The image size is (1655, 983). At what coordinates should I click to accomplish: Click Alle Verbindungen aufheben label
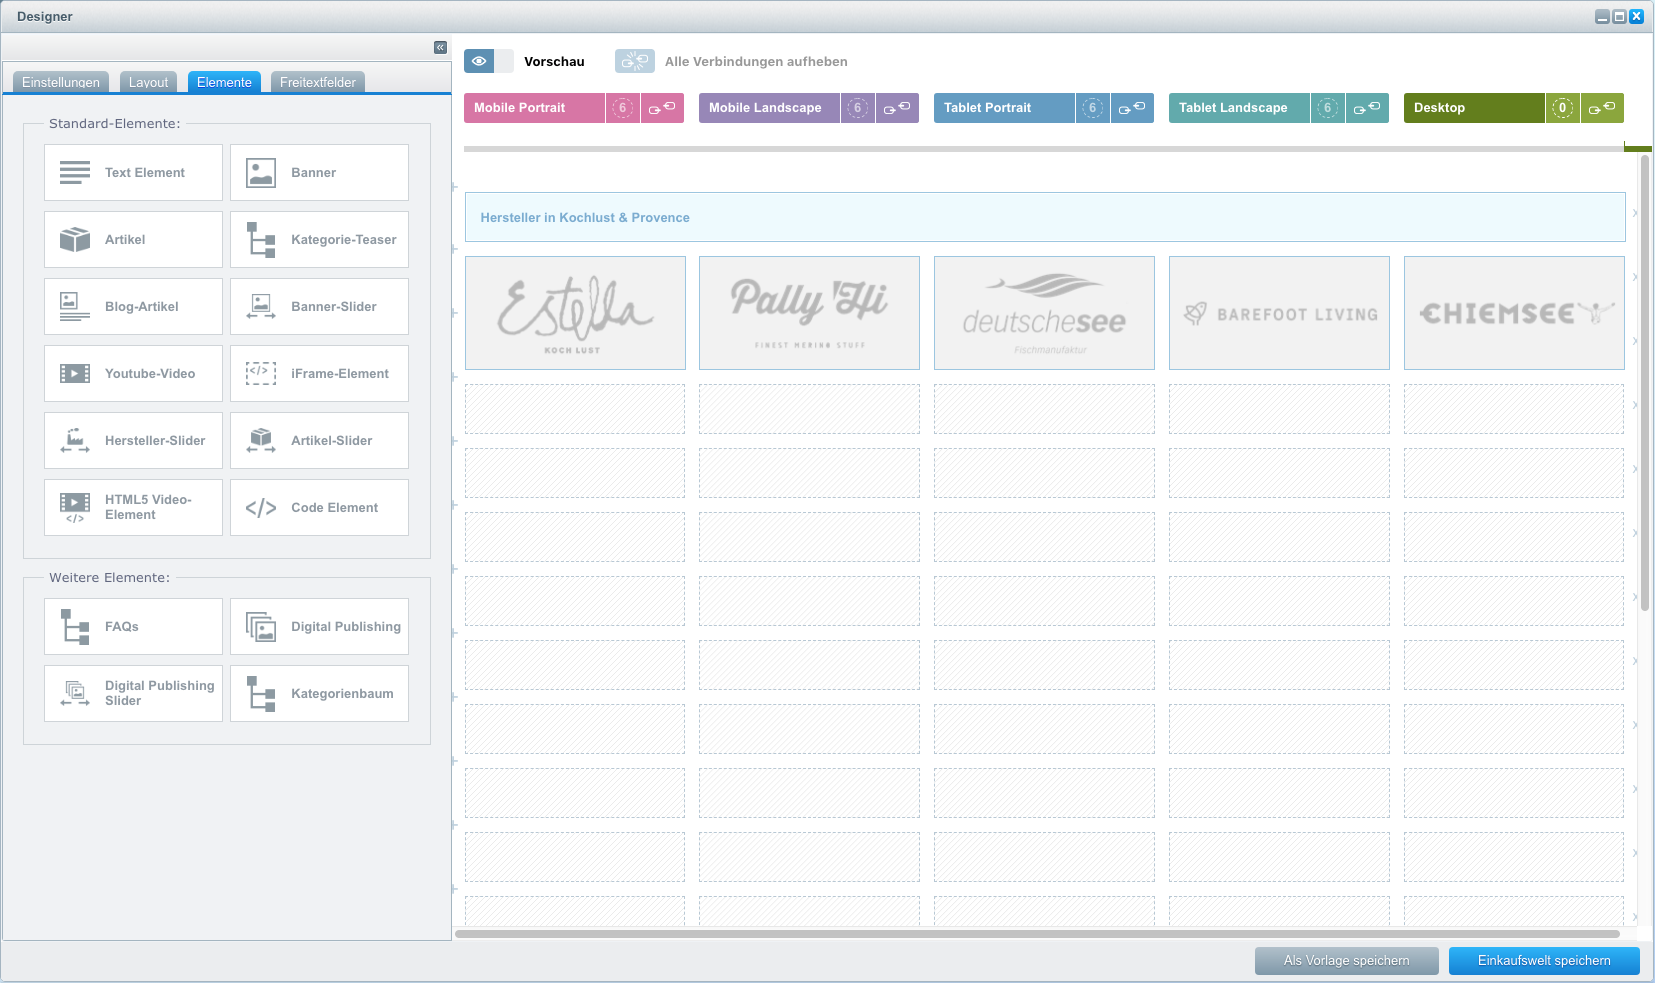[x=756, y=61]
